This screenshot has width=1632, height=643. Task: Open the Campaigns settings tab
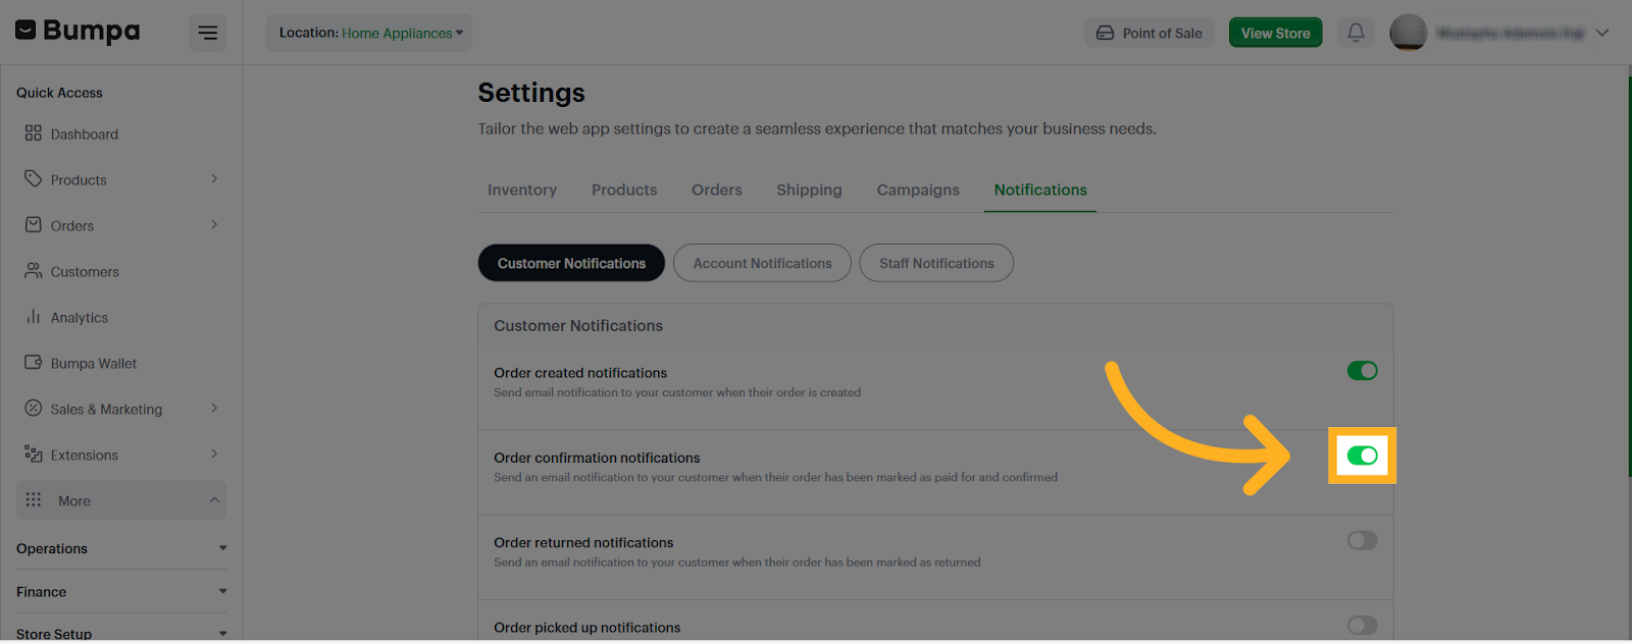(x=917, y=190)
